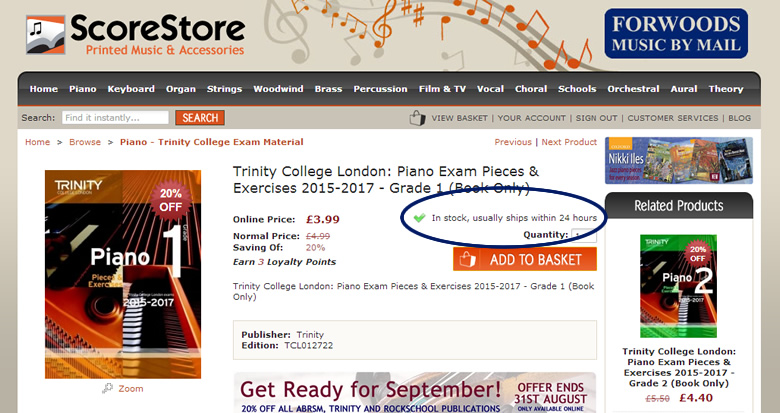Go to the Keyboard category
Screen dimensions: 780x413
point(131,89)
